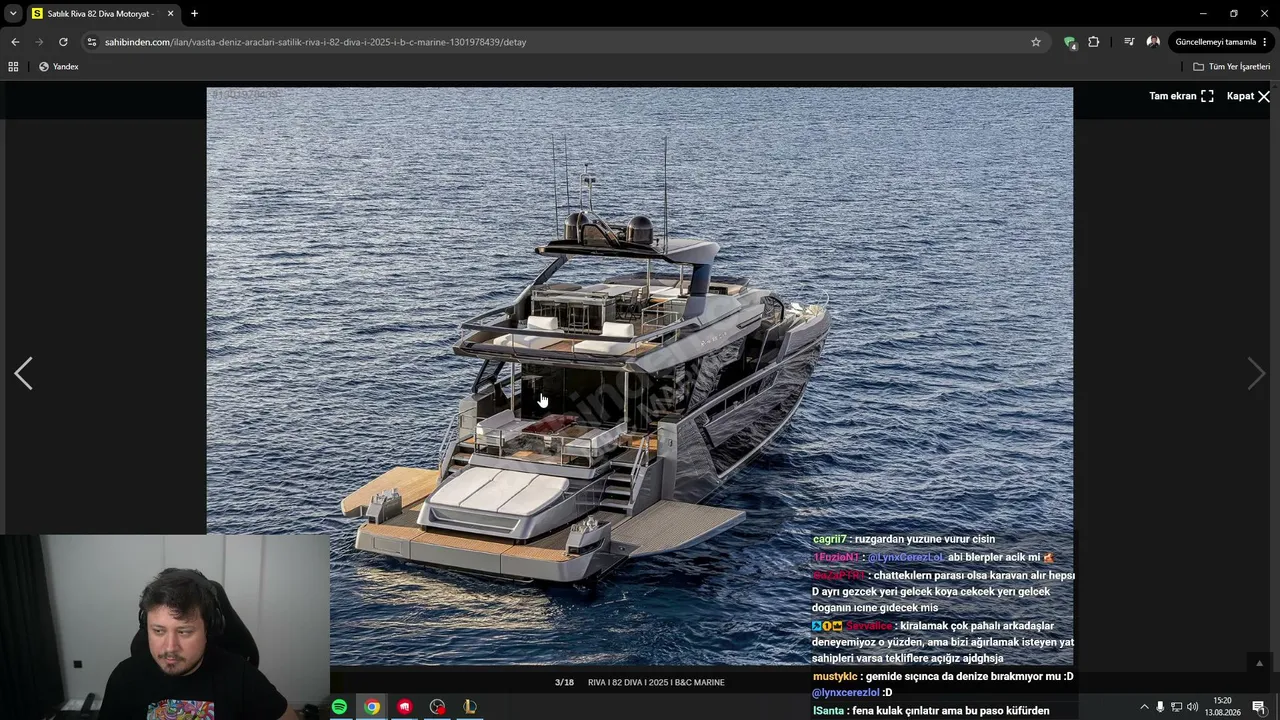Open the Windows notification center
This screenshot has height=720, width=1280.
coord(1259,707)
